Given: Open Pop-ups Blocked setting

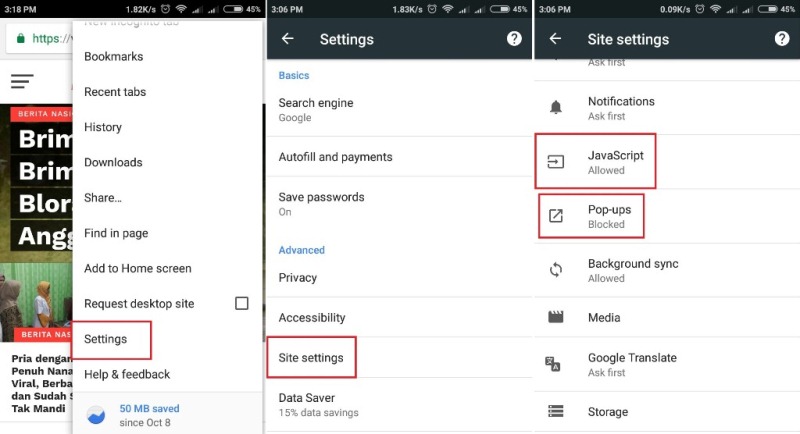Looking at the screenshot, I should point(667,216).
